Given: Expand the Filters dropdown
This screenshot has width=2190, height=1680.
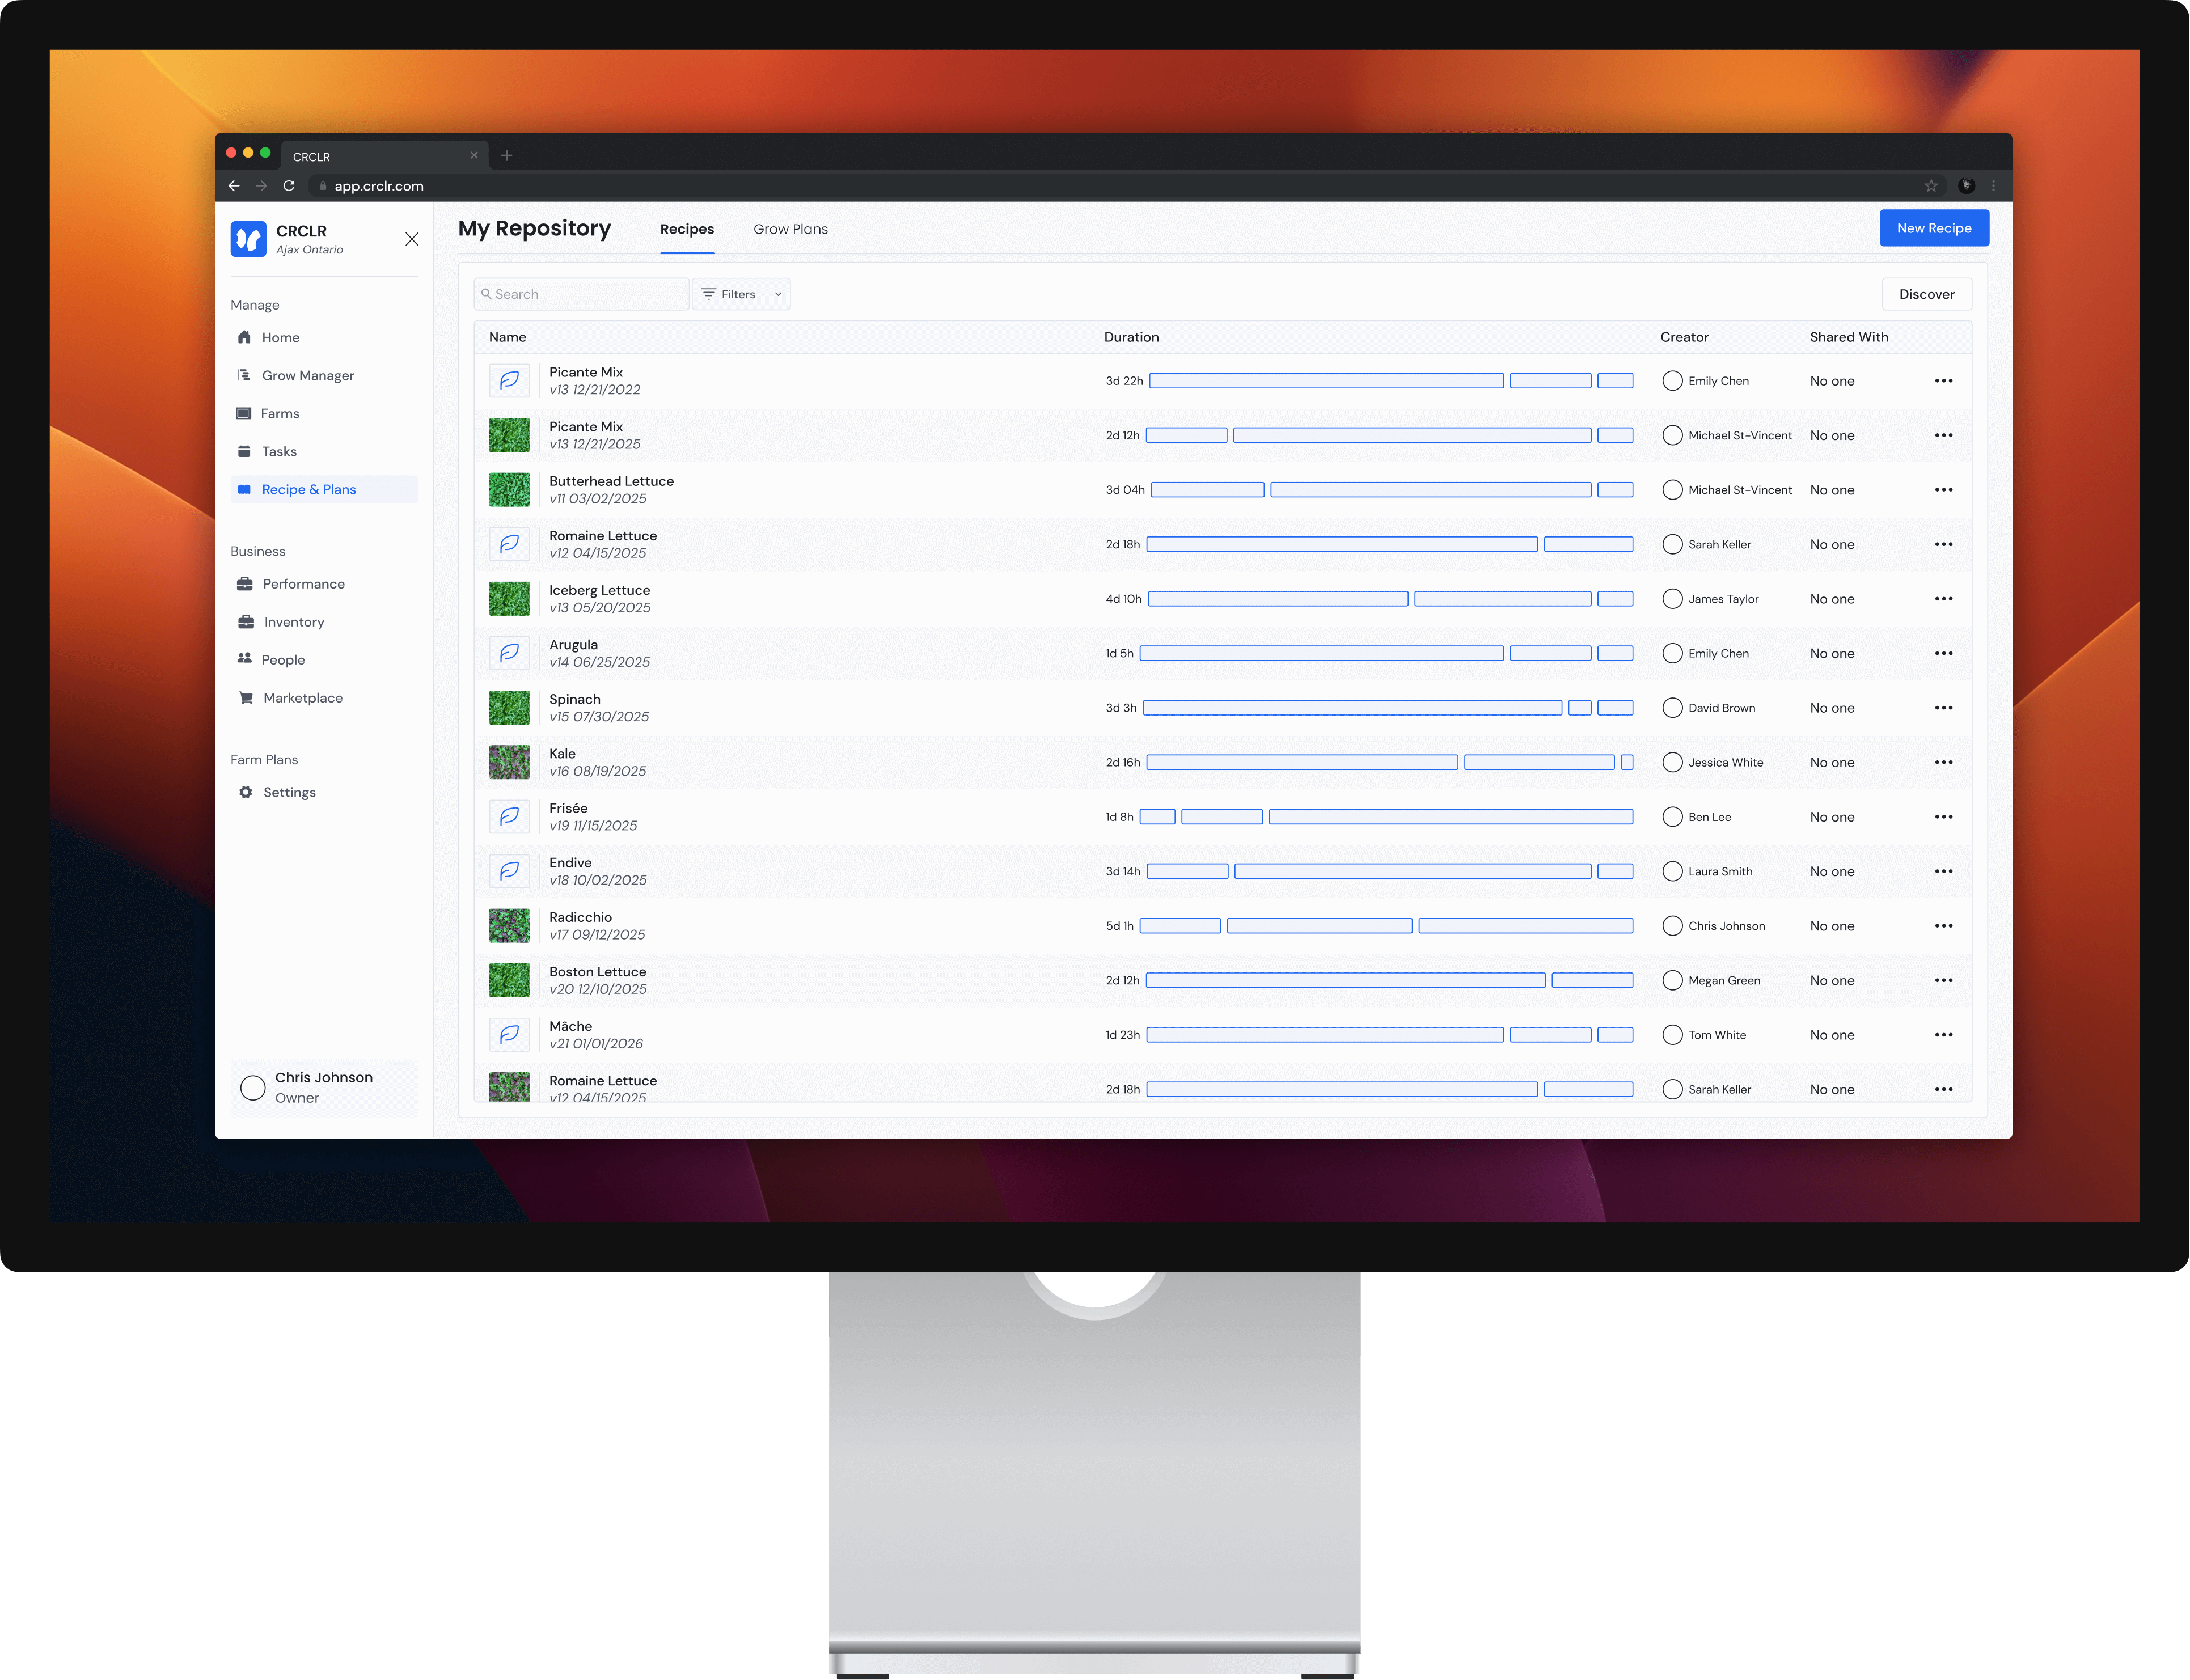Looking at the screenshot, I should click(741, 294).
